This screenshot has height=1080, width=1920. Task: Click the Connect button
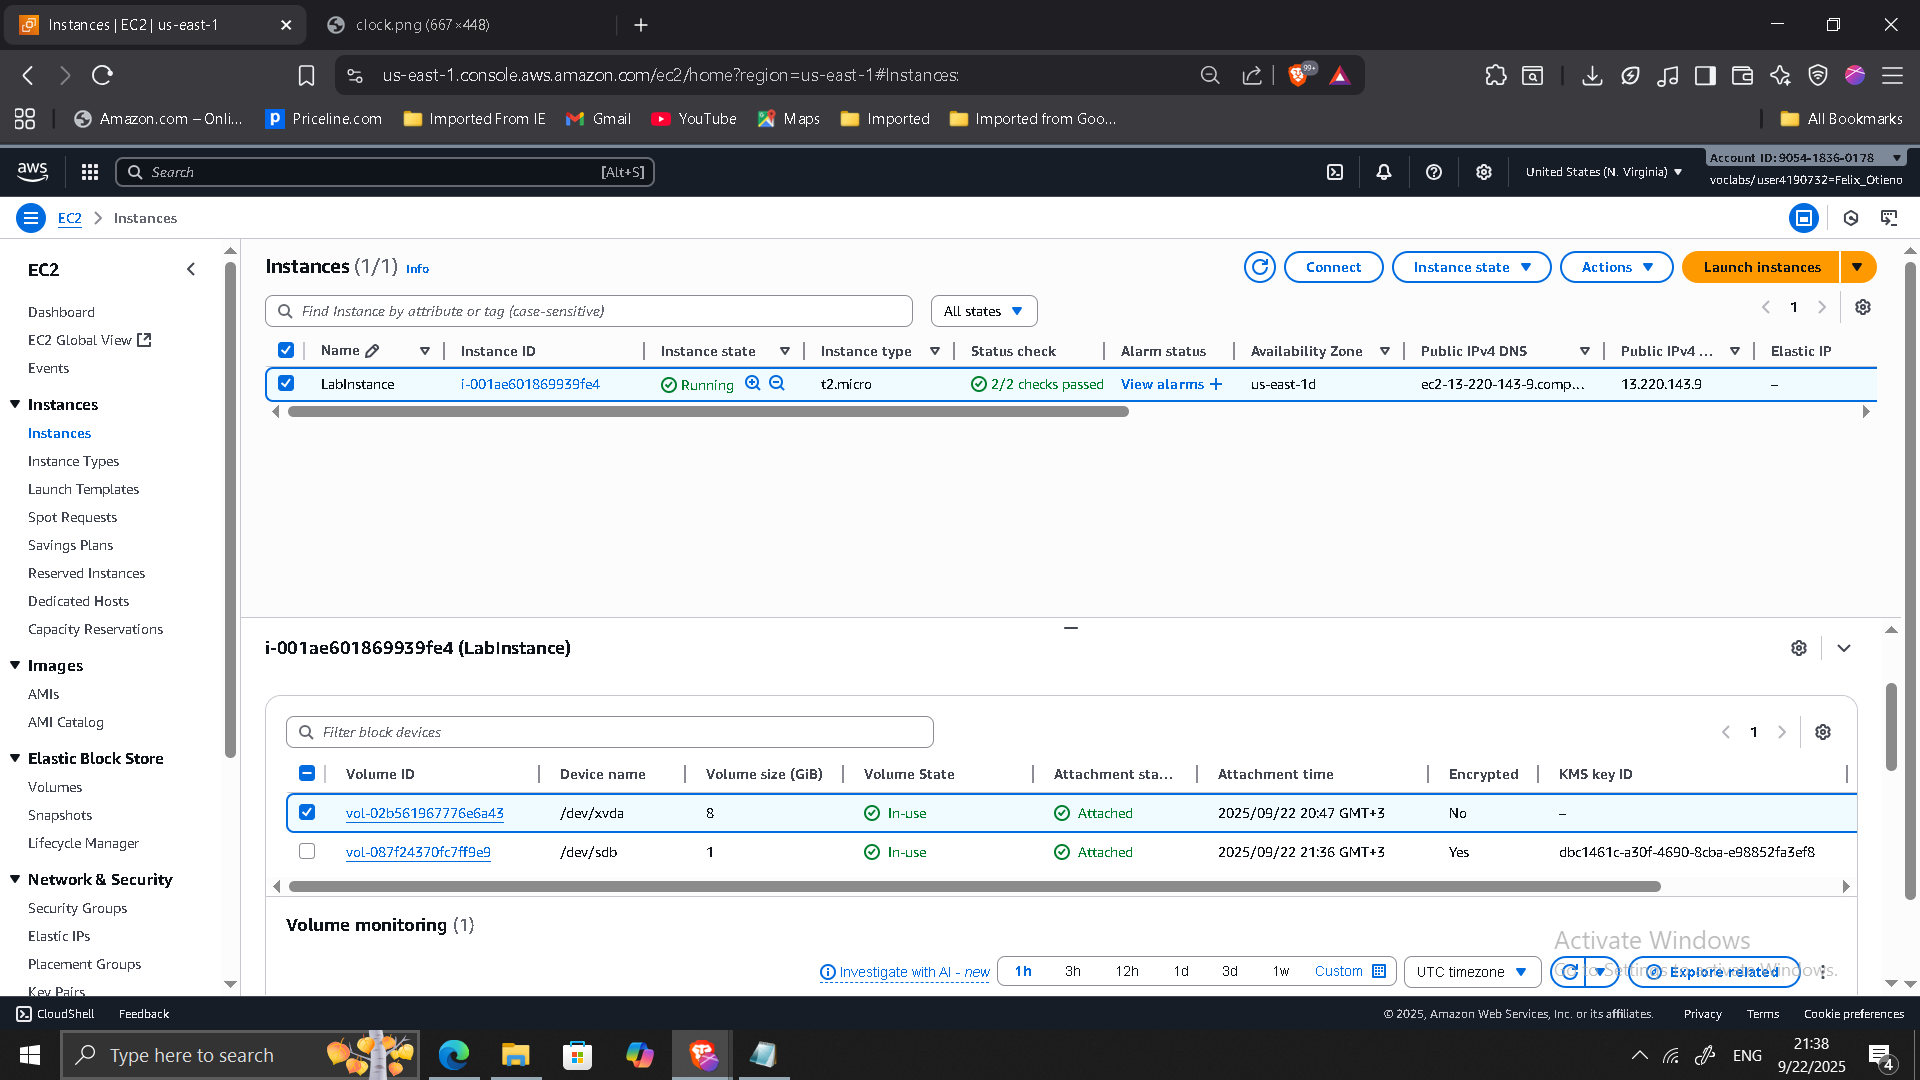pos(1333,267)
